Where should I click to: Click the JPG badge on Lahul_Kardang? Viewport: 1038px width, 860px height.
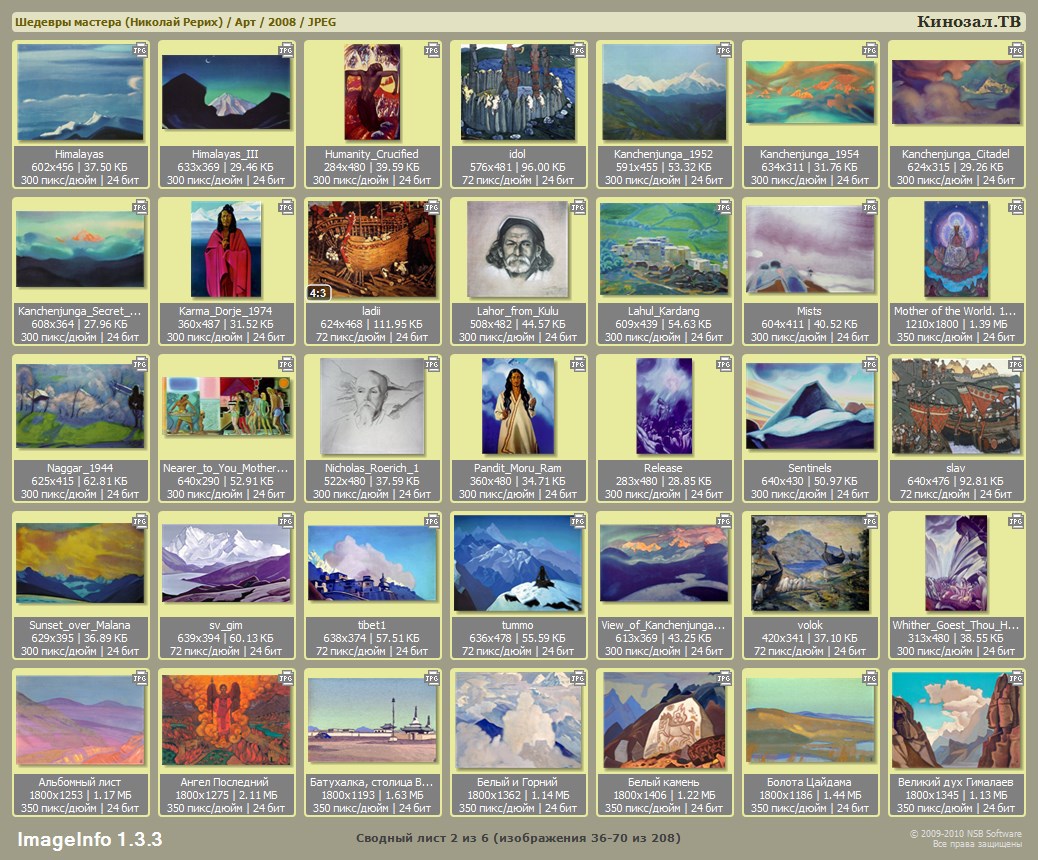click(724, 207)
